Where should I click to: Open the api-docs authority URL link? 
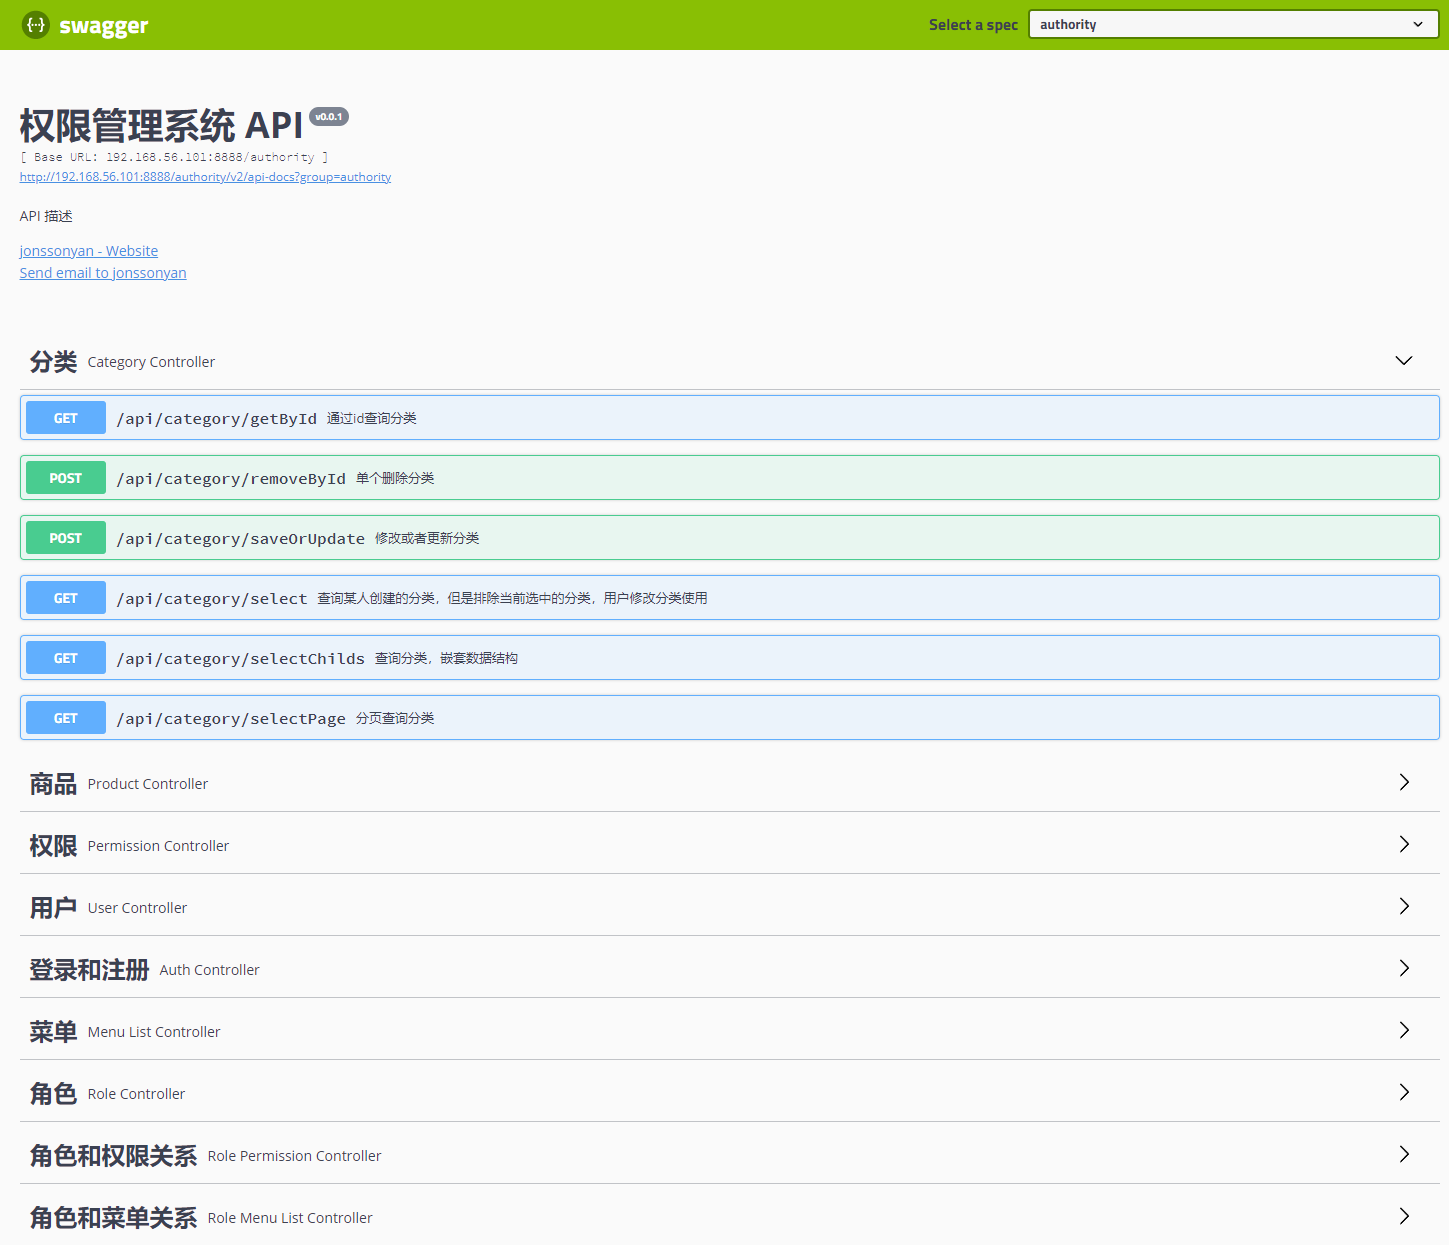(205, 177)
